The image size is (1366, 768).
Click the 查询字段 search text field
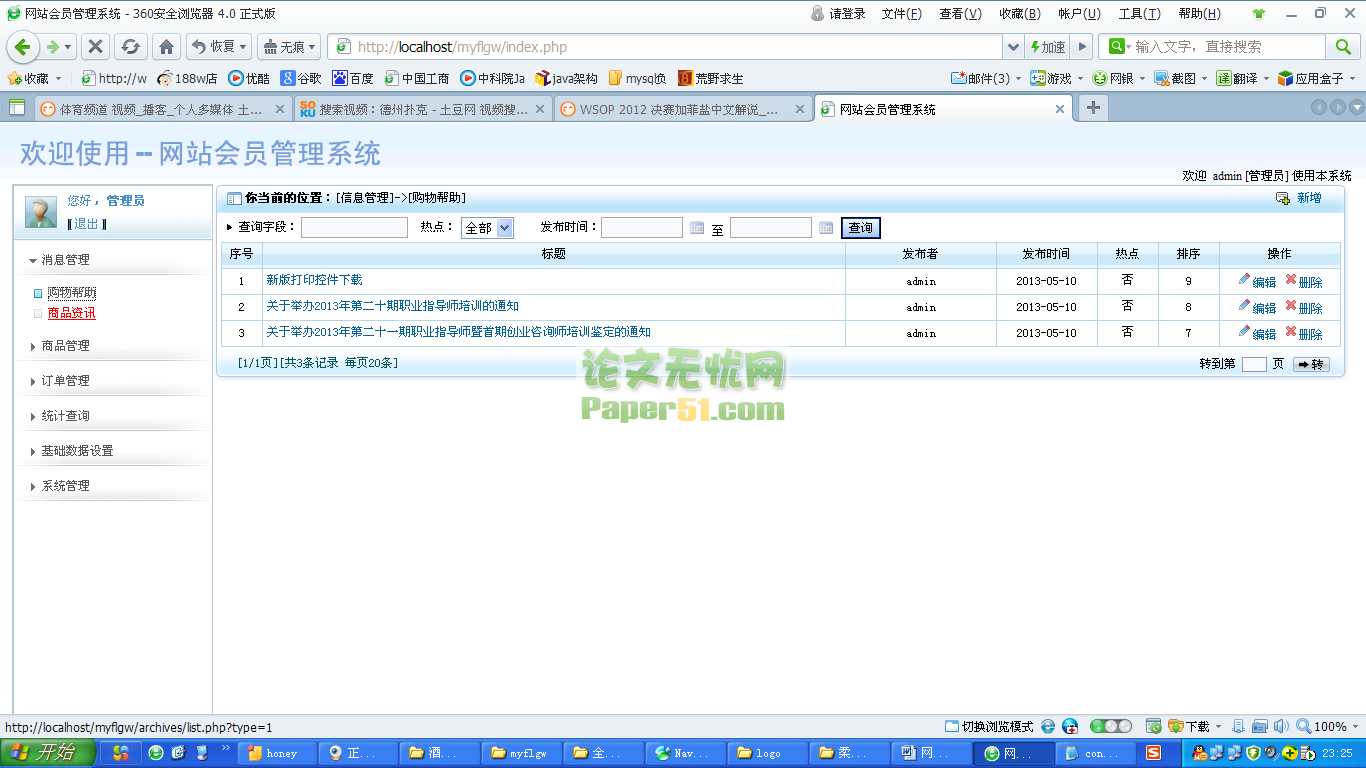pos(354,228)
